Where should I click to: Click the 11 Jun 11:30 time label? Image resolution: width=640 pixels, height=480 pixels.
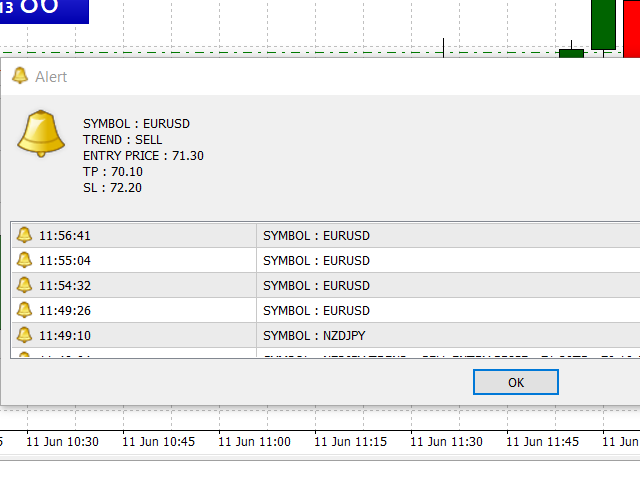pos(448,441)
